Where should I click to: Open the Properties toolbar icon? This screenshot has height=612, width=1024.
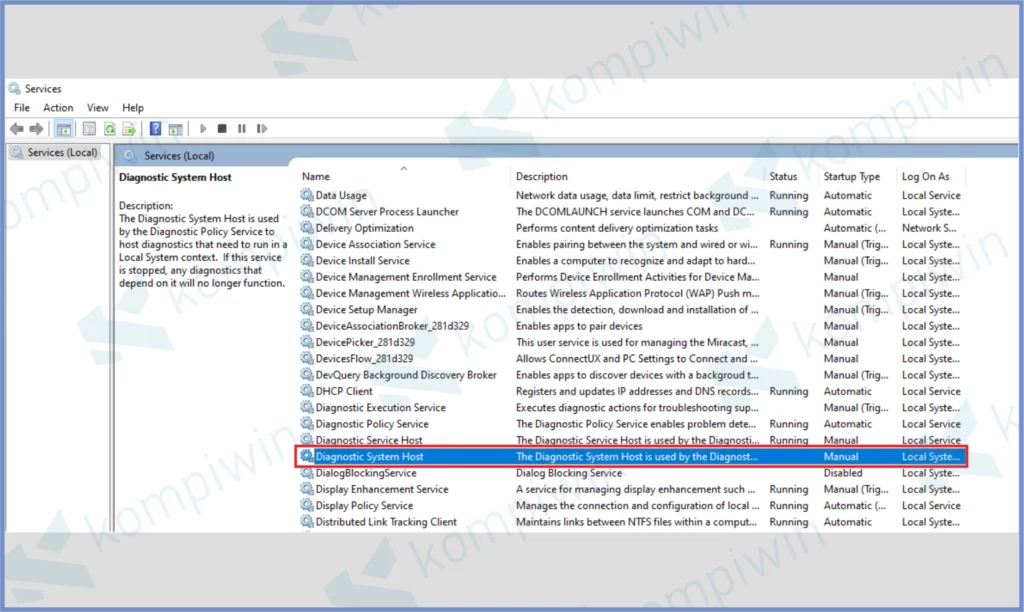click(89, 129)
